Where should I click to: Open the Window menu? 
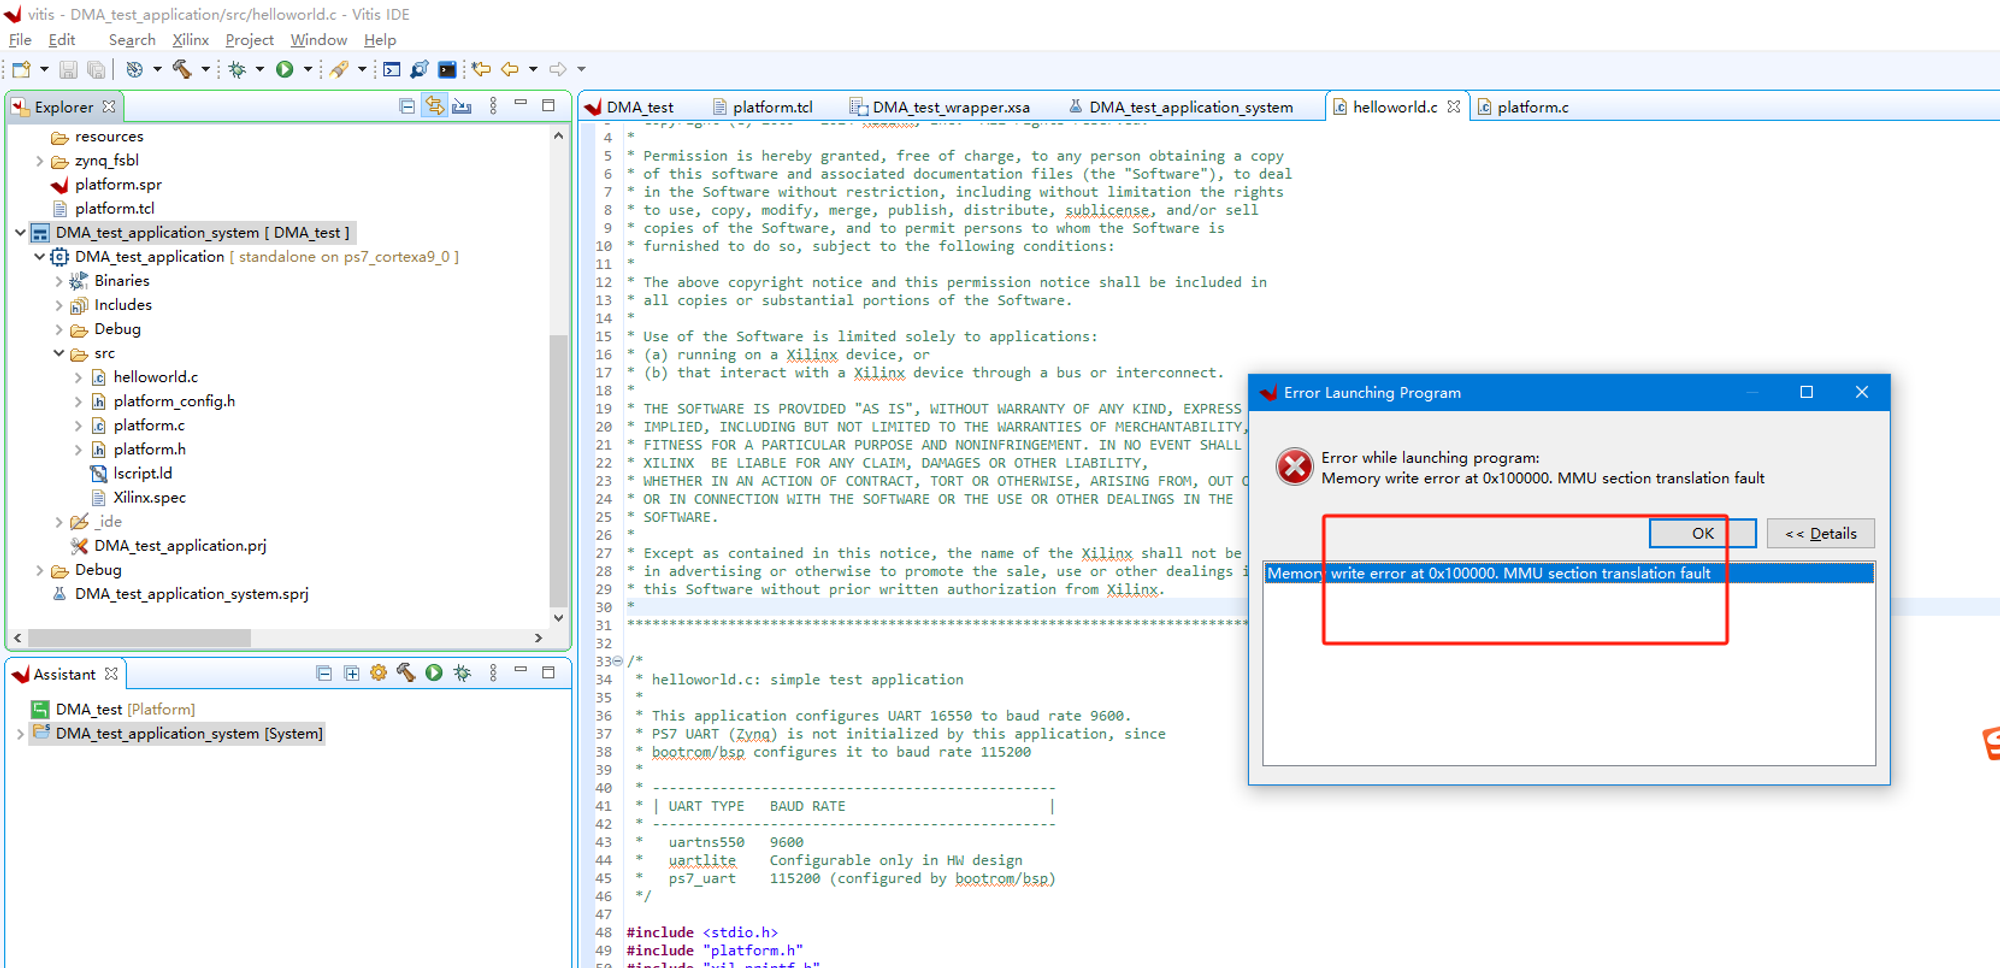[318, 40]
